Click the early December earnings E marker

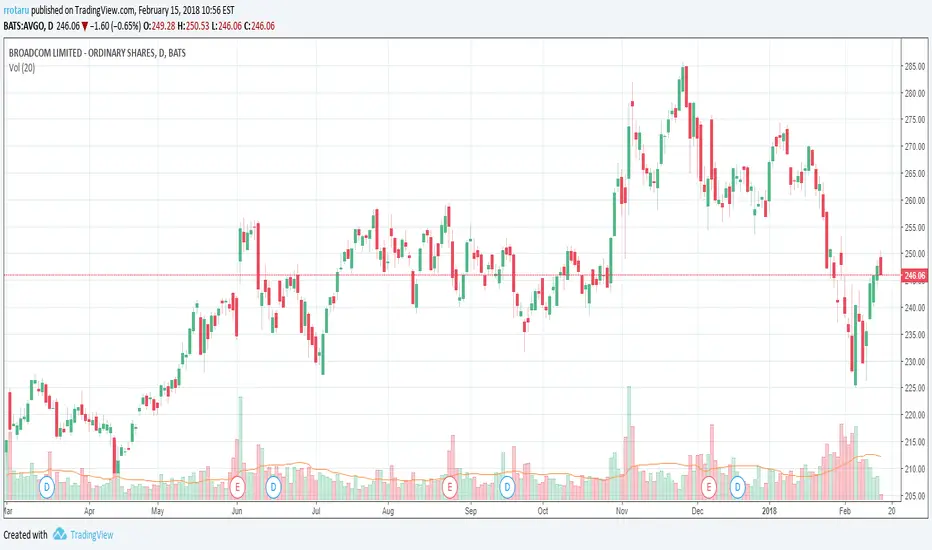[709, 488]
